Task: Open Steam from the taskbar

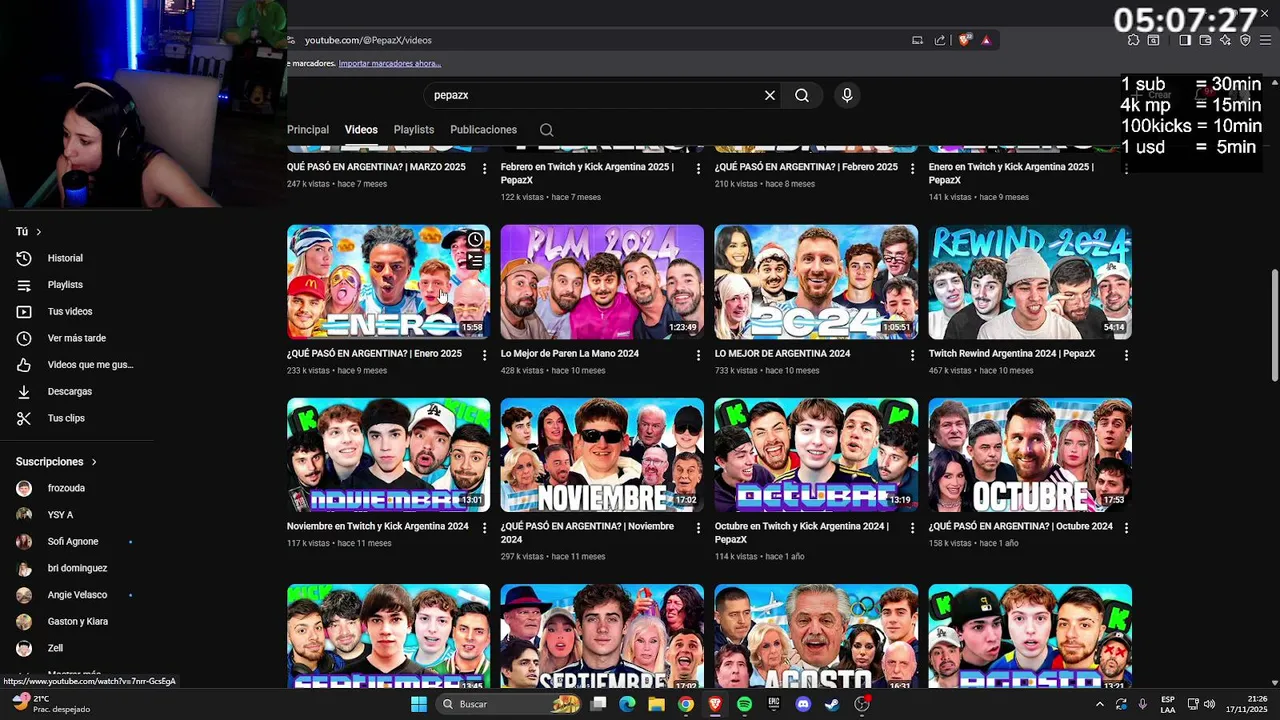Action: (x=831, y=704)
